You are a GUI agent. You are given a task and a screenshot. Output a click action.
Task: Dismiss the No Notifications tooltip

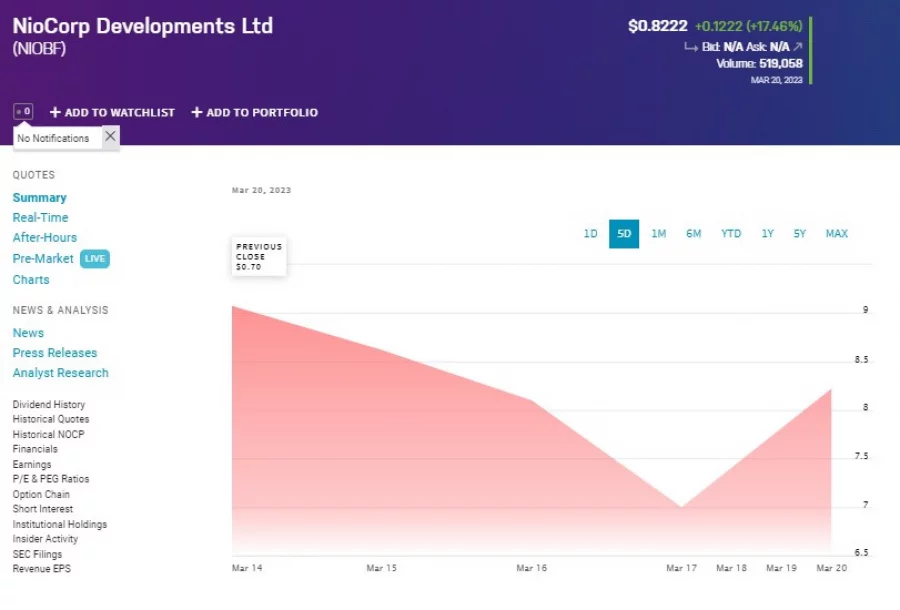110,136
